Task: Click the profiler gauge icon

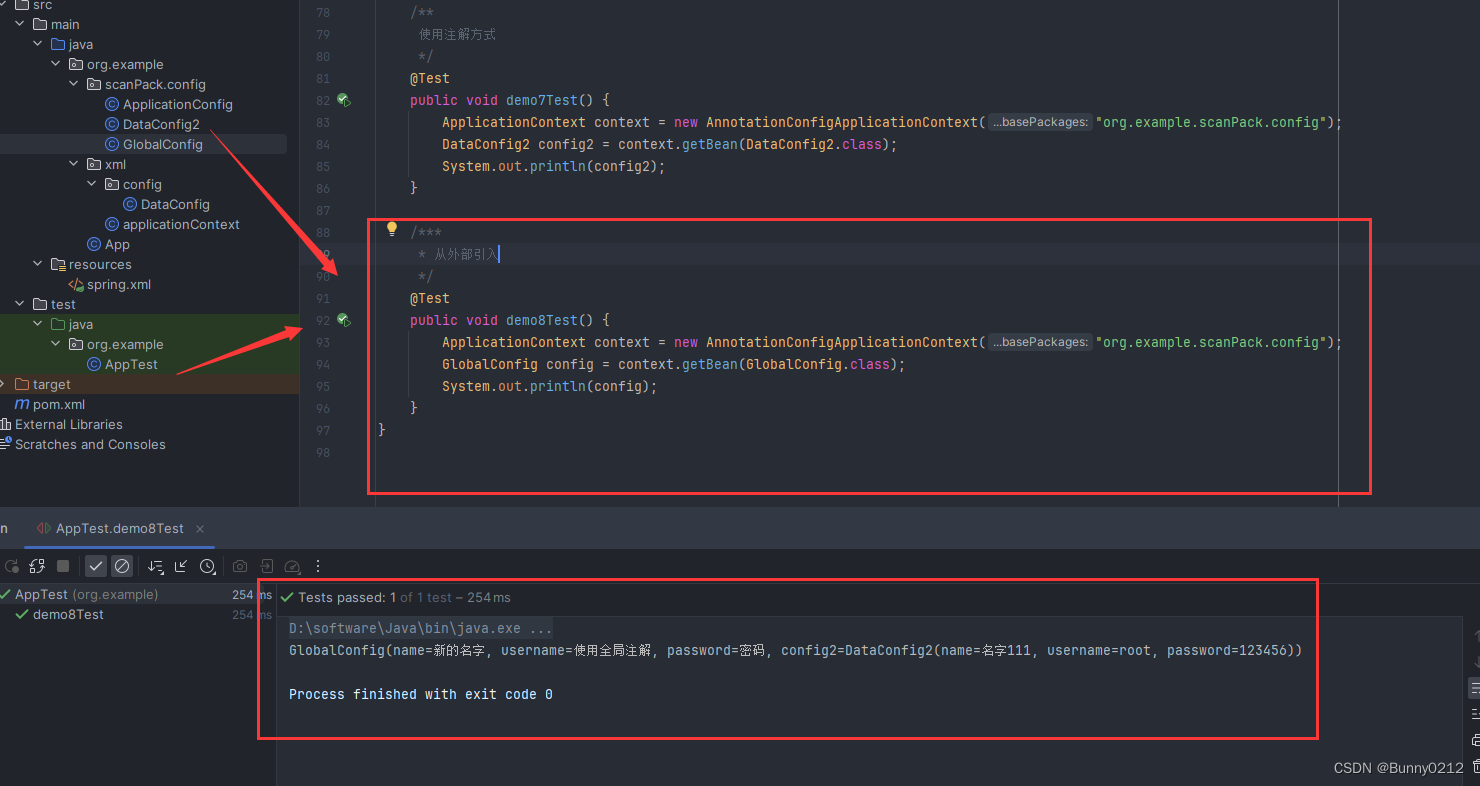Action: (292, 566)
